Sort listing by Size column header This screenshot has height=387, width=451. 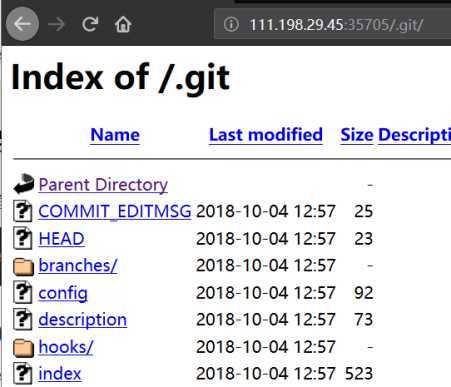[357, 135]
